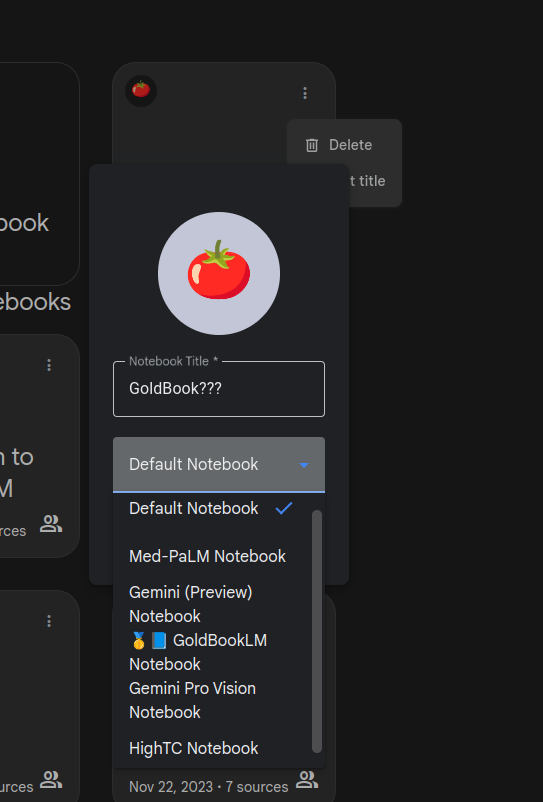Click the people icon on the middle-left card
The image size is (543, 802).
coord(51,524)
